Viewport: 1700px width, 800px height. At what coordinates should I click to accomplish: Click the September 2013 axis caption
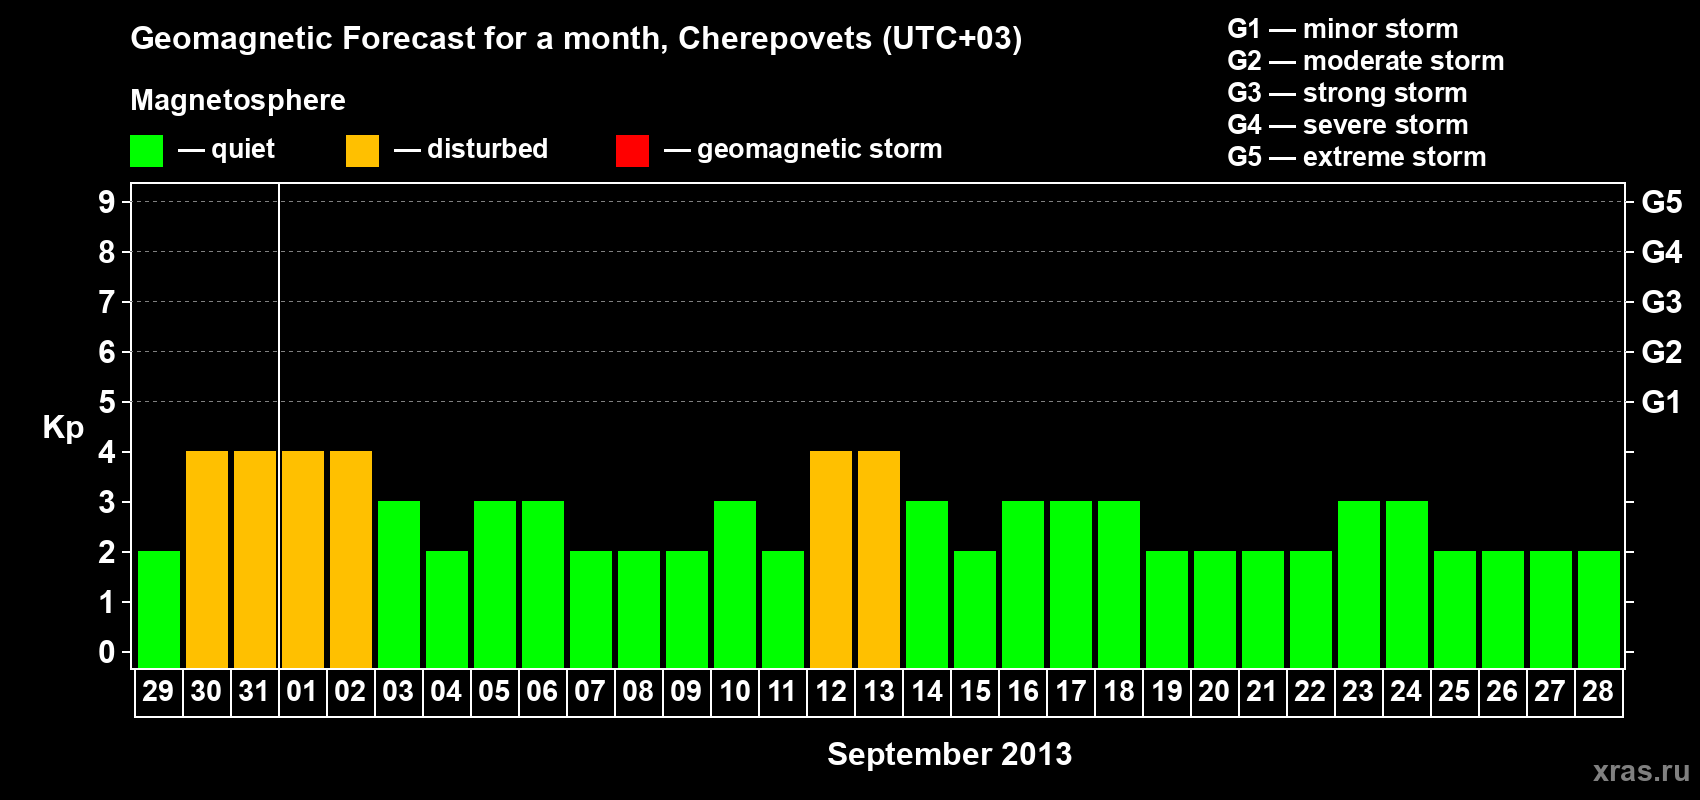pos(949,755)
